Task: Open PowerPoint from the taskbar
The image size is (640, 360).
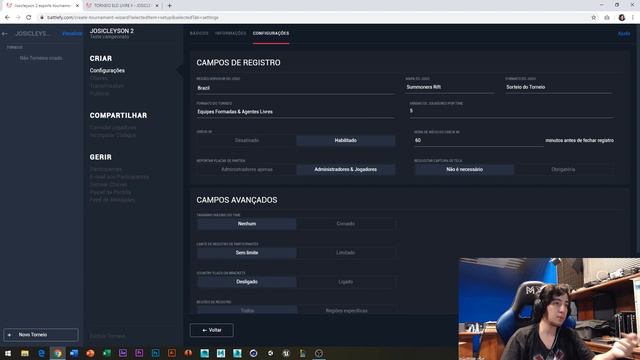Action: (90, 353)
